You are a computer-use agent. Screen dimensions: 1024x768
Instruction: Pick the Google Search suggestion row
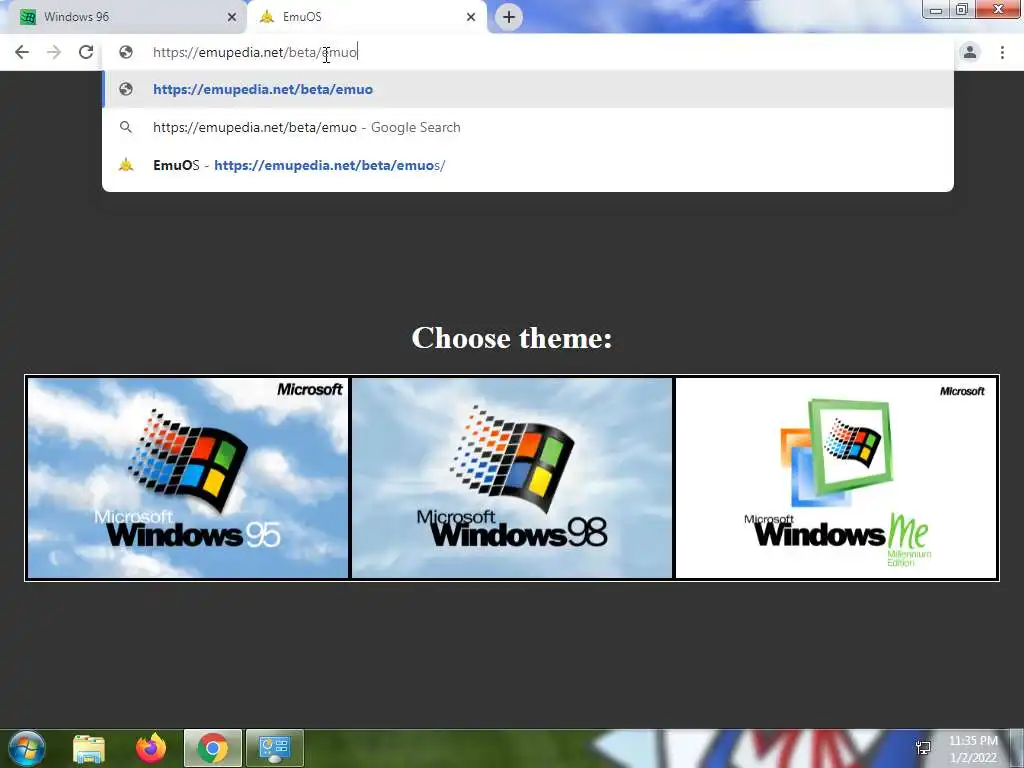[x=528, y=127]
